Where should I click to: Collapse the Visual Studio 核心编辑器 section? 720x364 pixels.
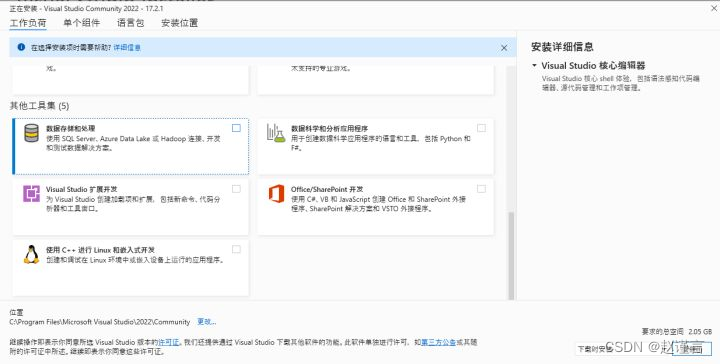click(x=534, y=66)
